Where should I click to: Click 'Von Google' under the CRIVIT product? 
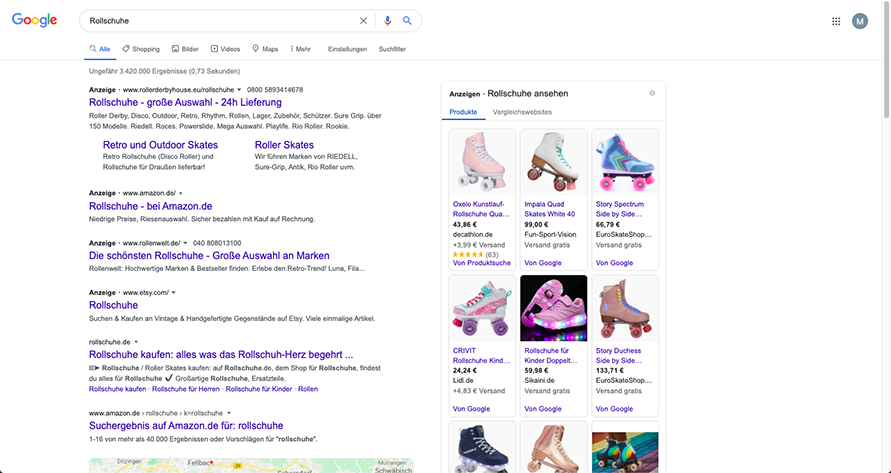click(x=471, y=409)
